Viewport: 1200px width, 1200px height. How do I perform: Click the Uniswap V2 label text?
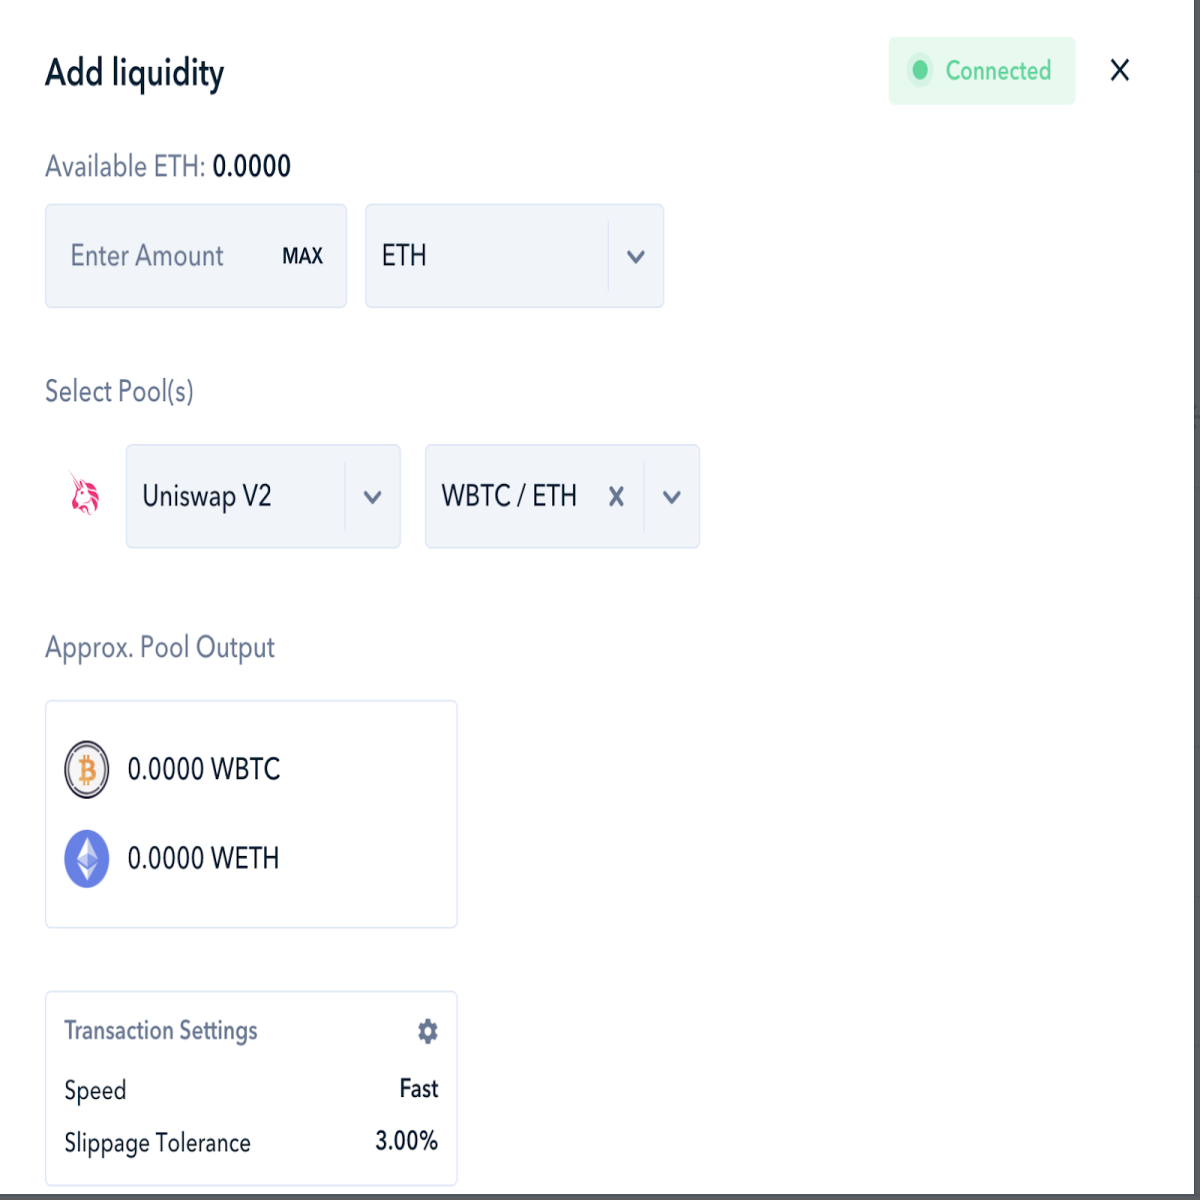coord(207,496)
